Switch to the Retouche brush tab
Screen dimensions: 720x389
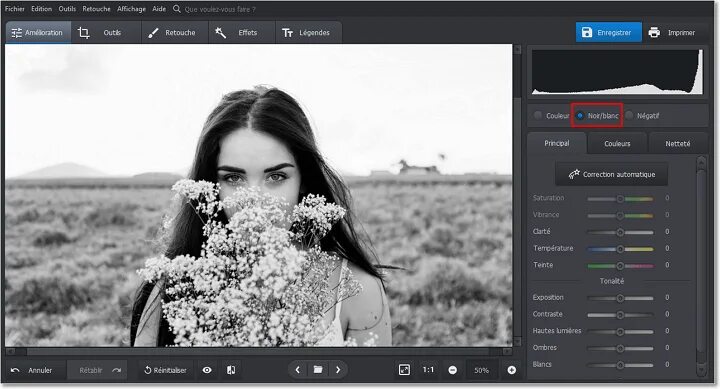click(x=175, y=33)
